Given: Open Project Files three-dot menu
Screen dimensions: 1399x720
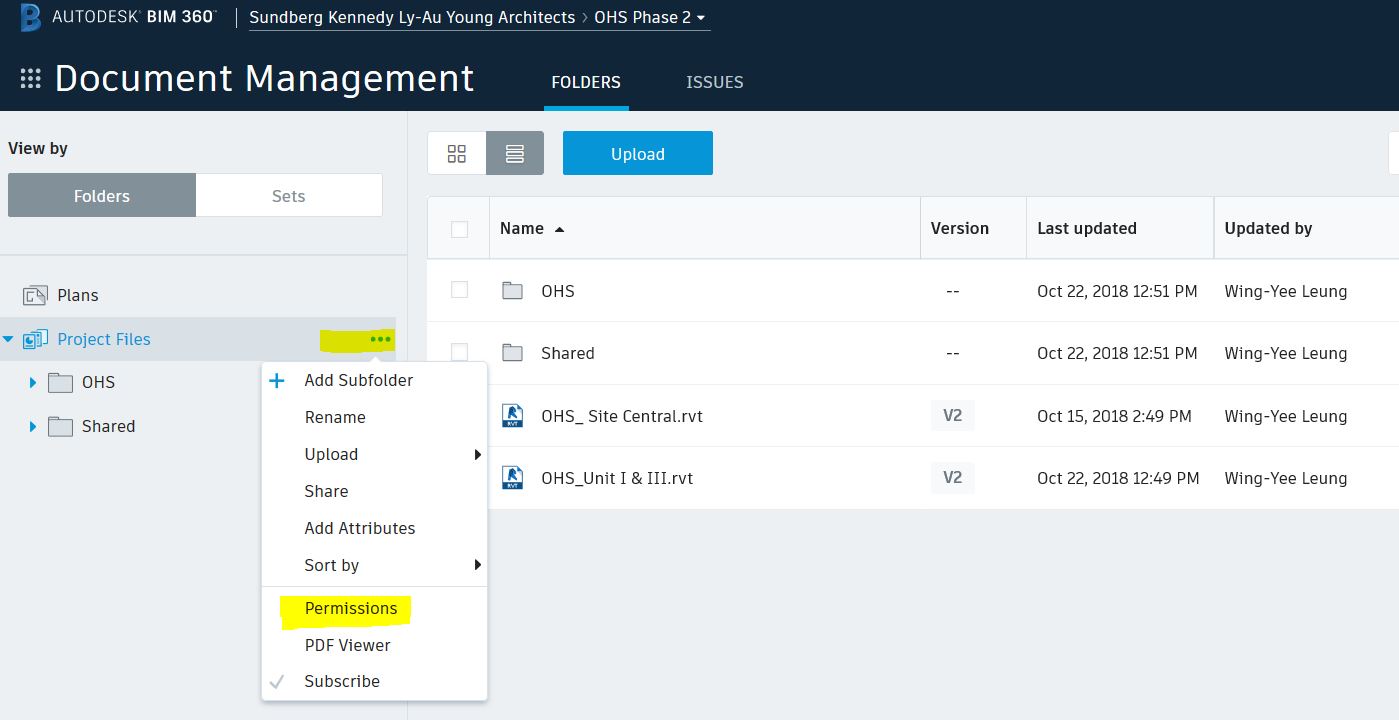Looking at the screenshot, I should click(380, 339).
